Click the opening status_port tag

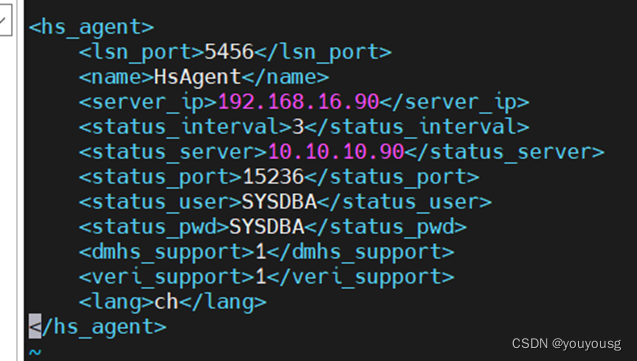point(160,178)
